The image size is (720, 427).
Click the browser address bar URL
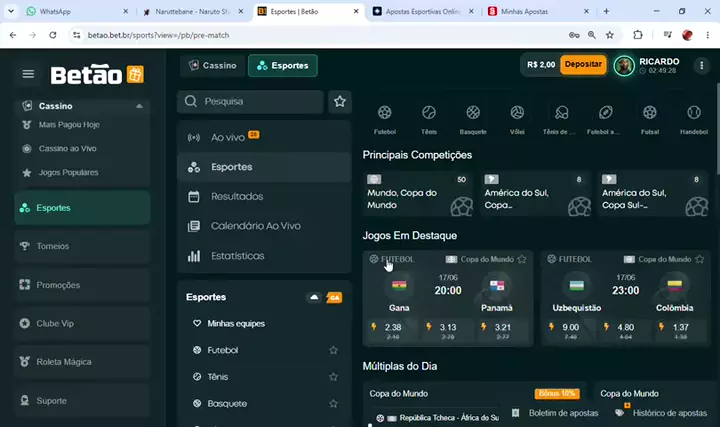pos(158,35)
